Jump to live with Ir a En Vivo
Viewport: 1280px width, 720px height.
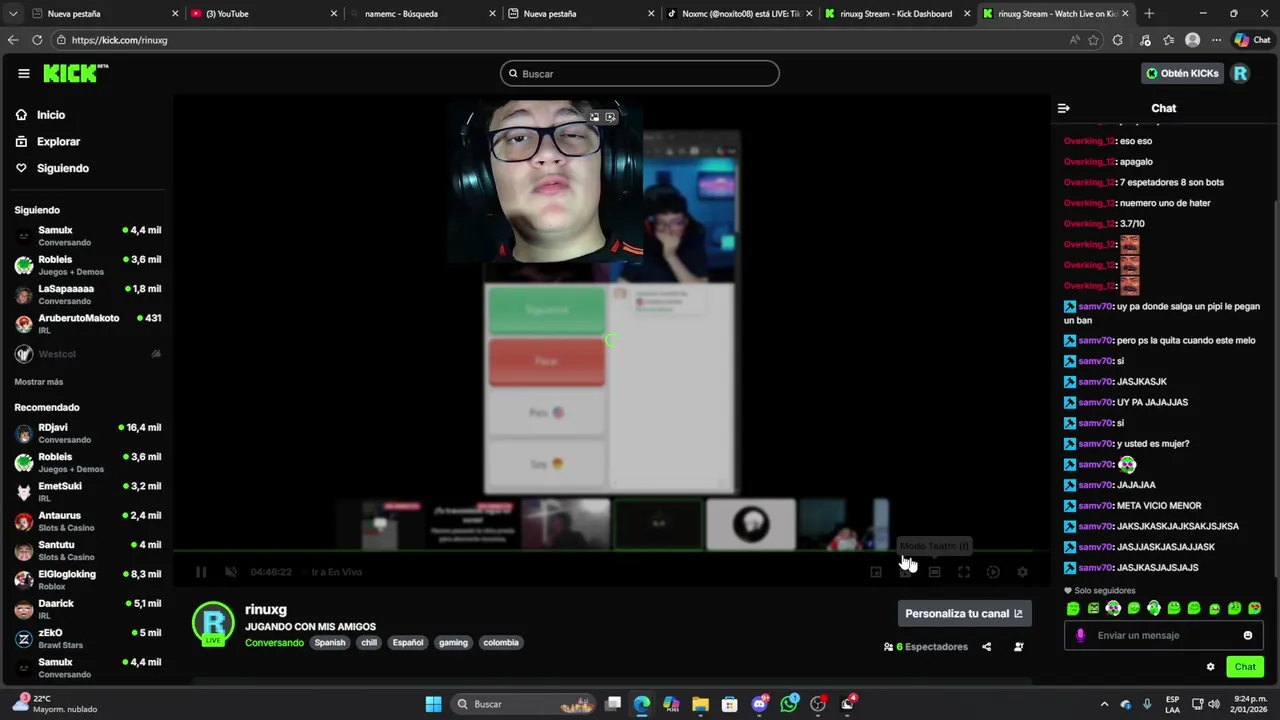(x=337, y=572)
